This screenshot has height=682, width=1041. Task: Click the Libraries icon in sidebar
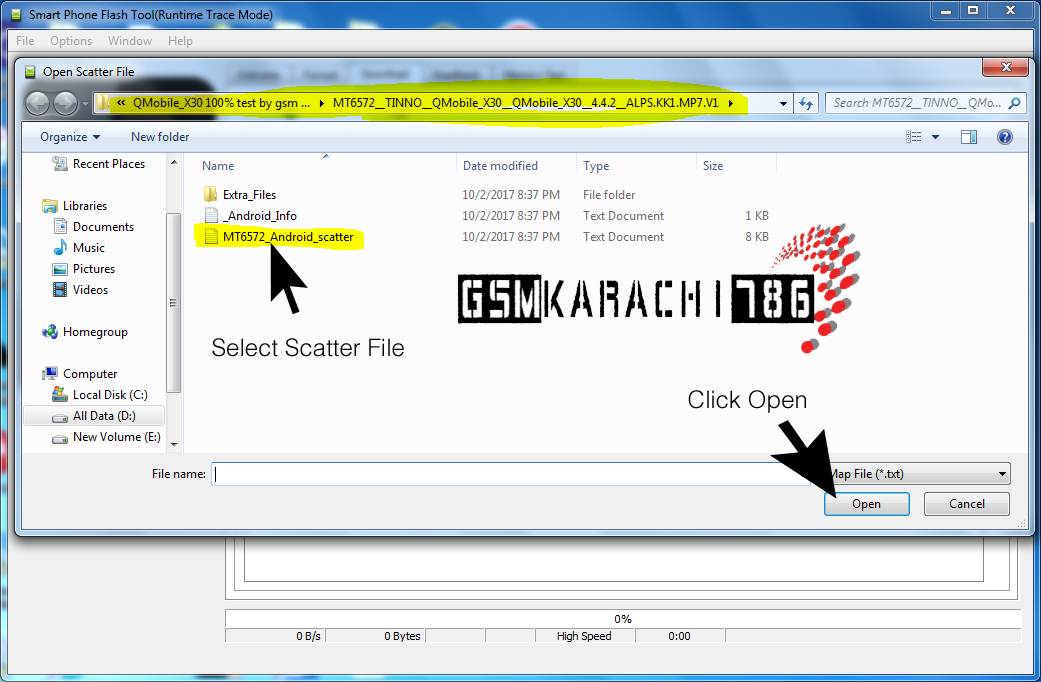[x=50, y=206]
